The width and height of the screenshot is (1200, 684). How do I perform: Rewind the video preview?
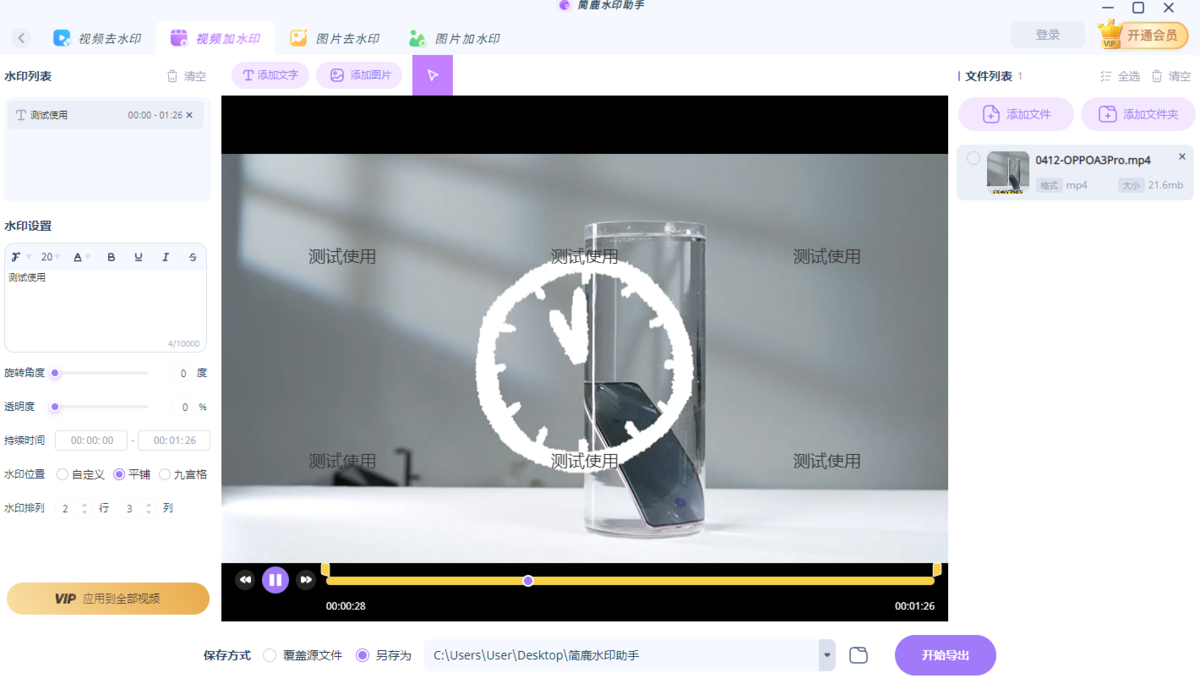click(x=245, y=580)
